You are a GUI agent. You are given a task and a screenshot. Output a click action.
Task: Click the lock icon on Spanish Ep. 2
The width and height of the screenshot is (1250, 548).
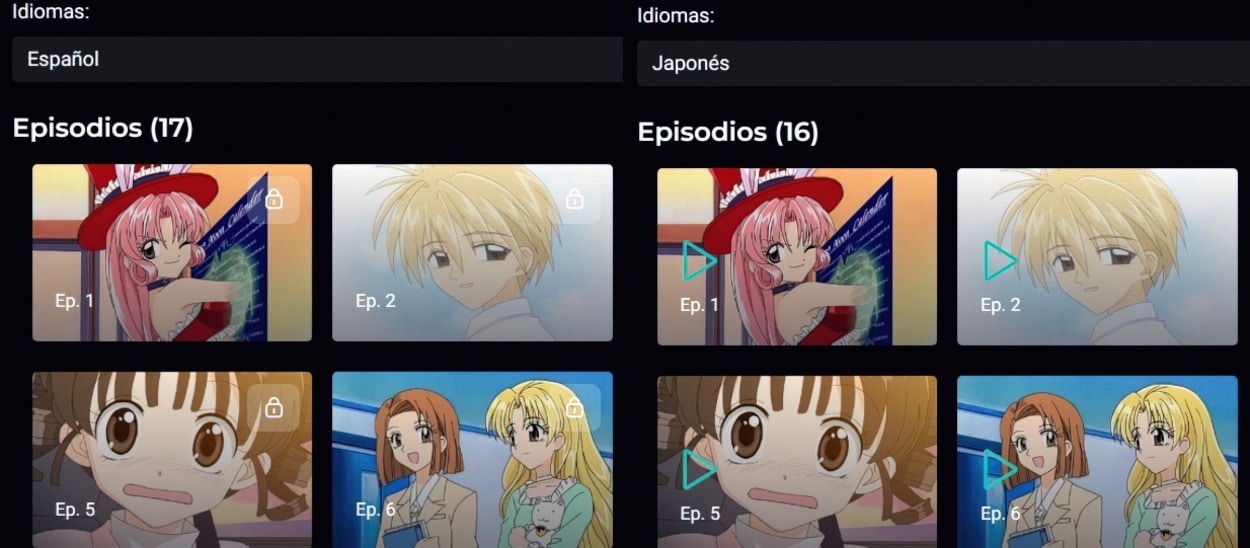coord(574,199)
